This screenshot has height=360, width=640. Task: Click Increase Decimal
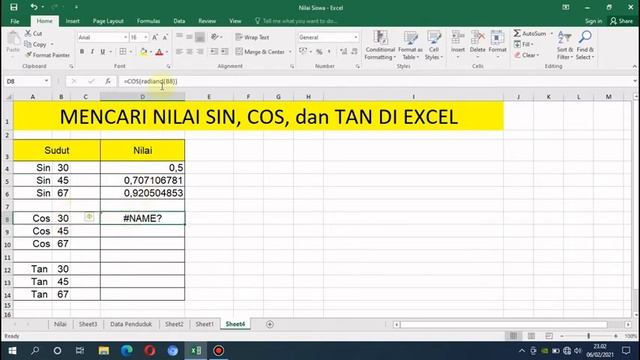[344, 52]
